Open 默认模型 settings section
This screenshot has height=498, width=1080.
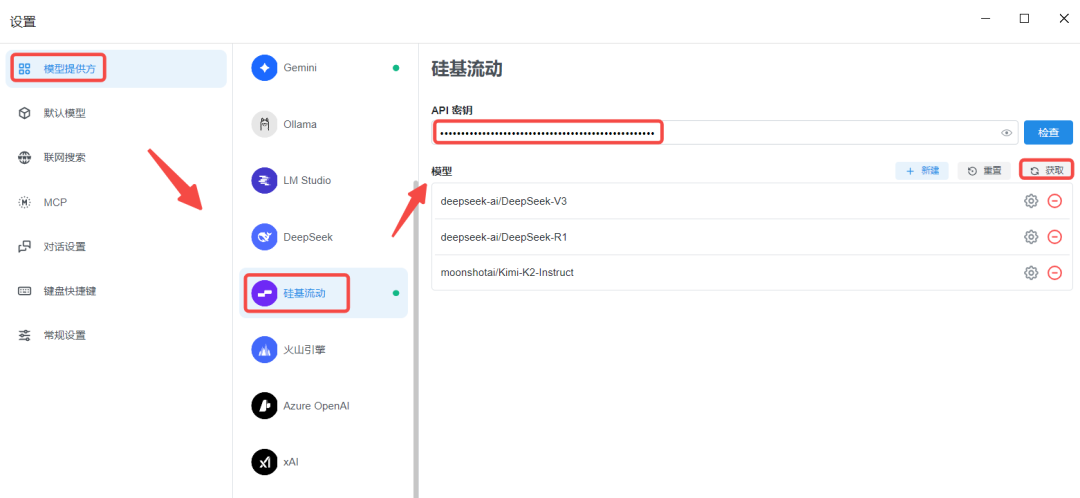pyautogui.click(x=116, y=113)
